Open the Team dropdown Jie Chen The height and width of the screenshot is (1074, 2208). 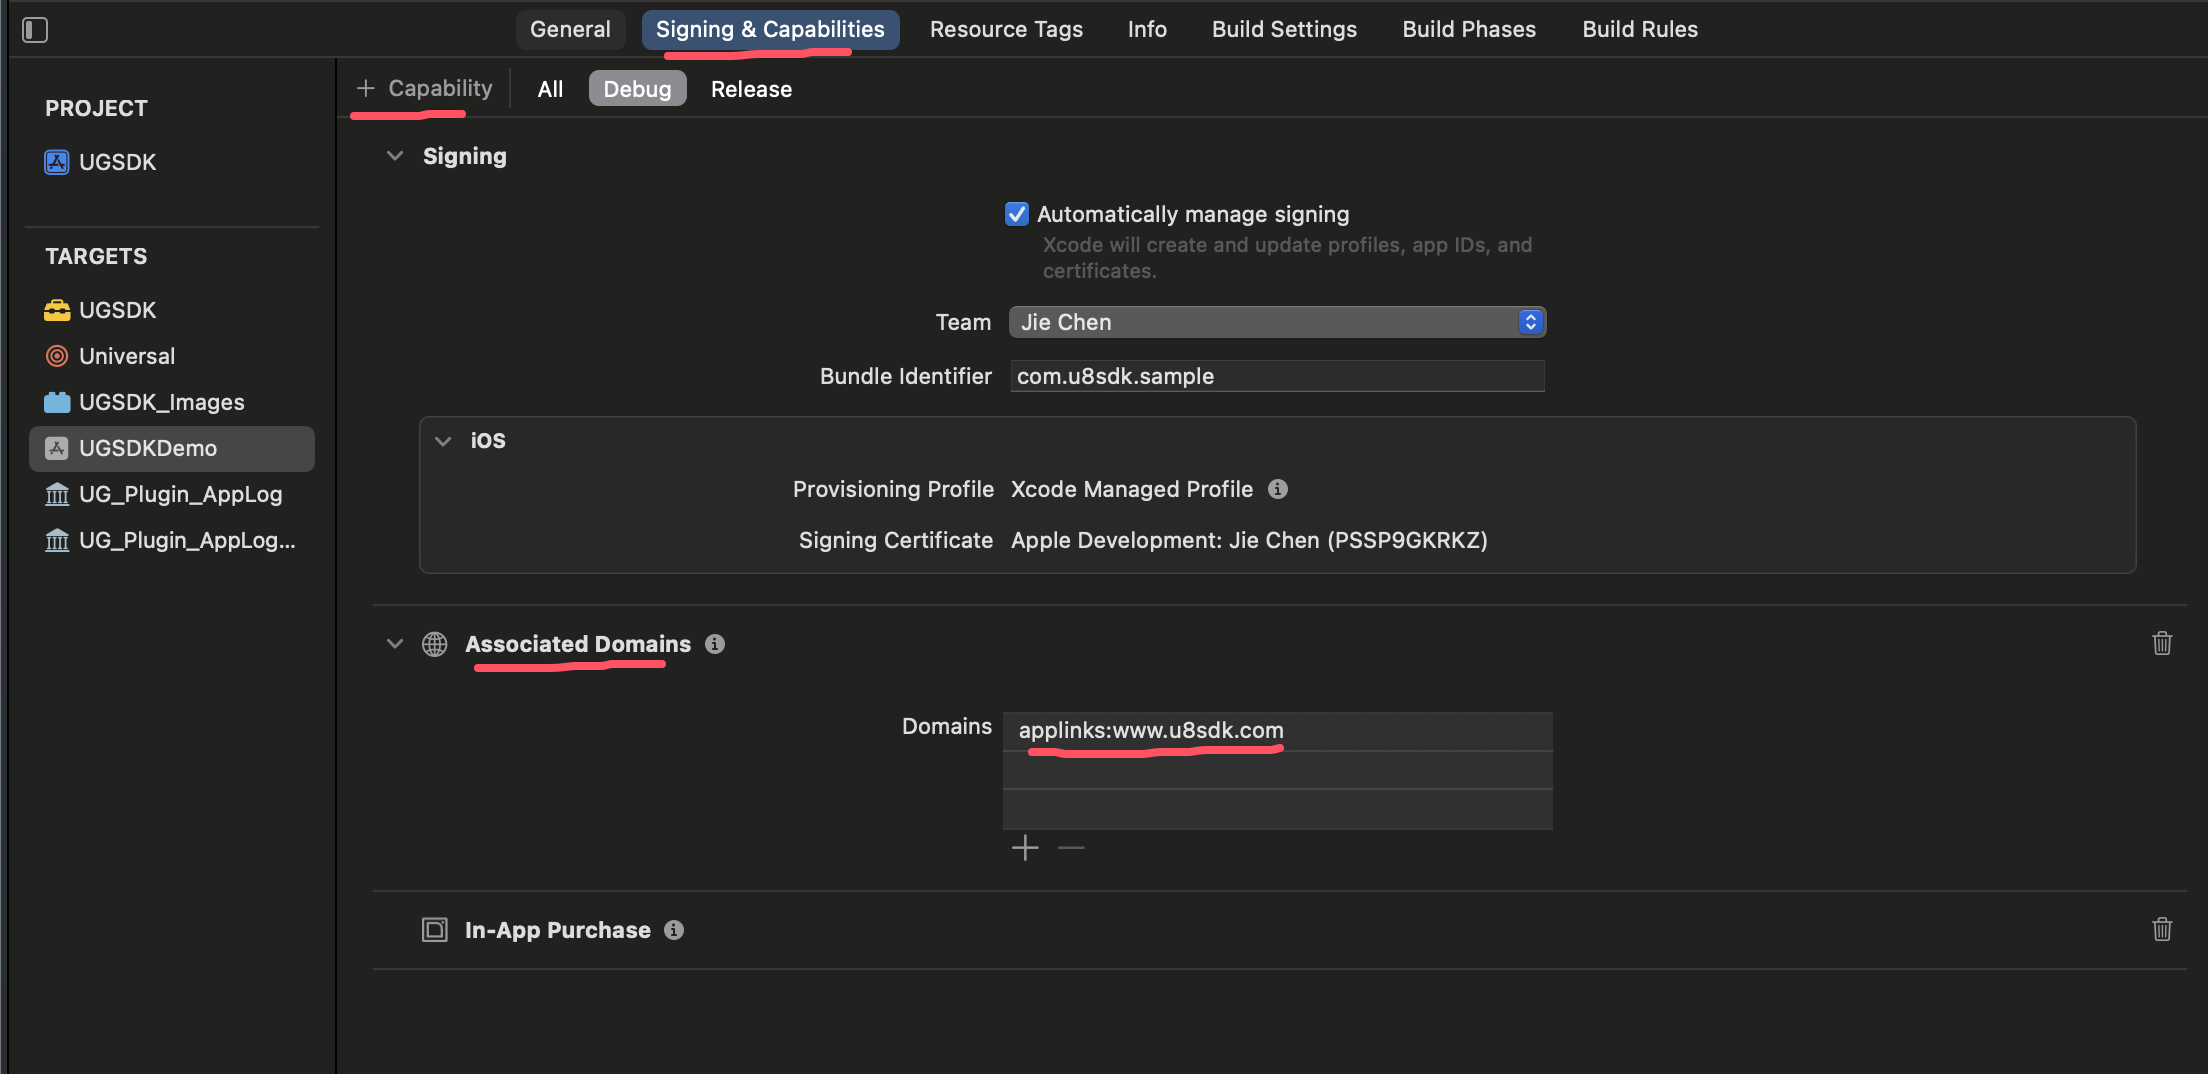point(1277,322)
